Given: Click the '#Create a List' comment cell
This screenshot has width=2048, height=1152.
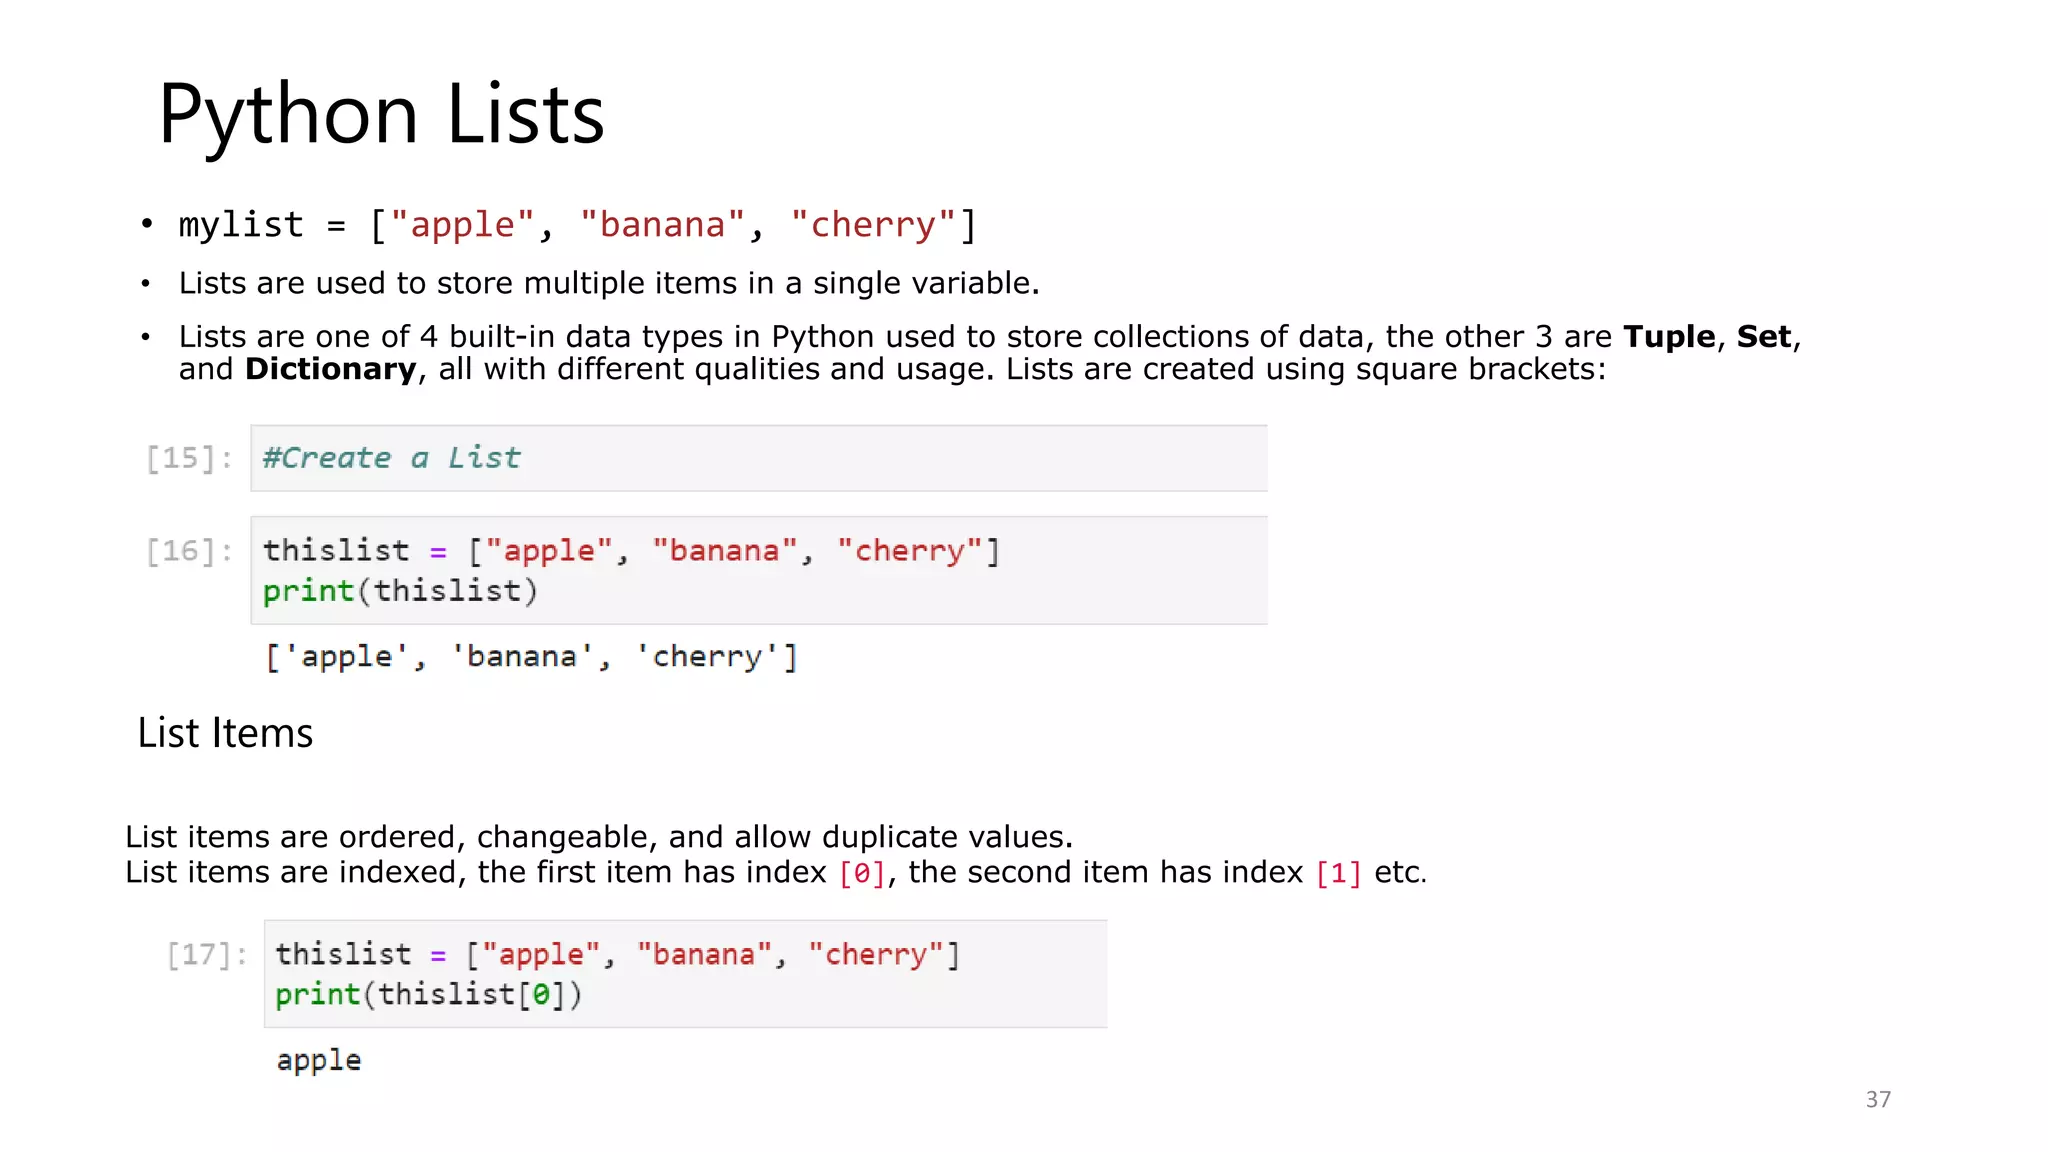Looking at the screenshot, I should pos(759,458).
